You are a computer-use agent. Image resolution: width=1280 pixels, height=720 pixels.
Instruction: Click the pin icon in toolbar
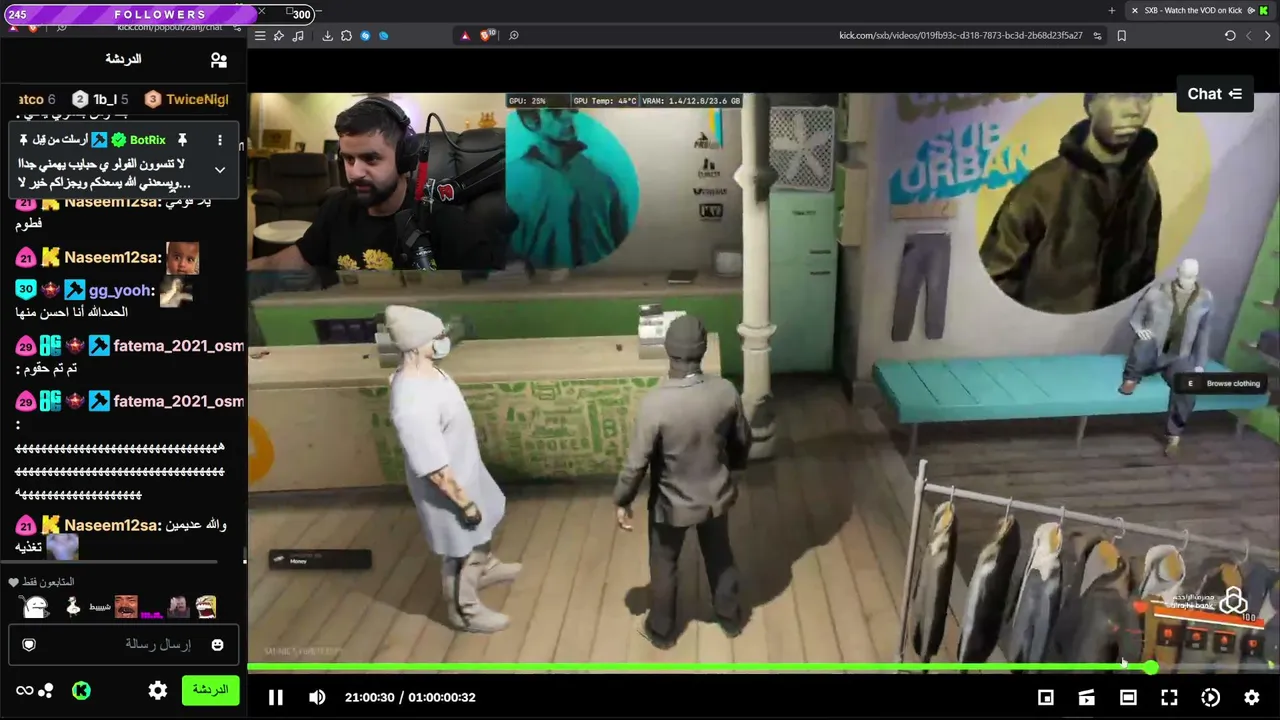[279, 36]
